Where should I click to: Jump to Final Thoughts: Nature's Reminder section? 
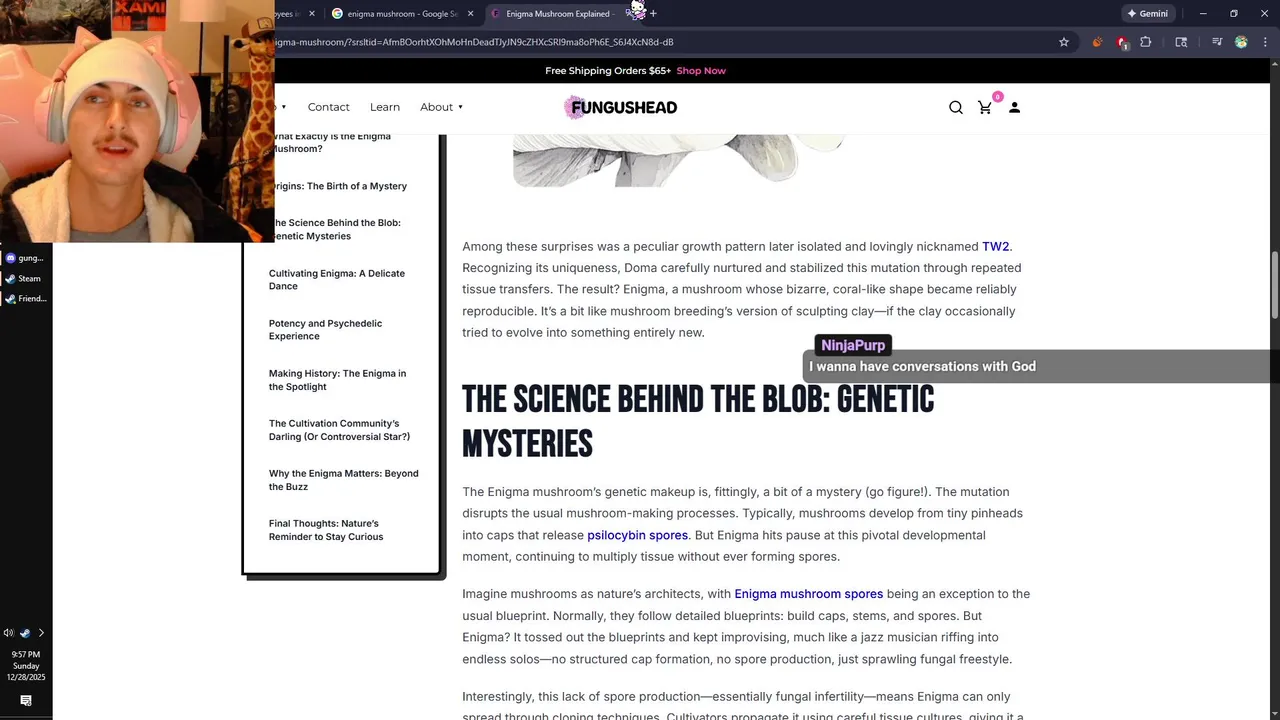click(x=326, y=530)
